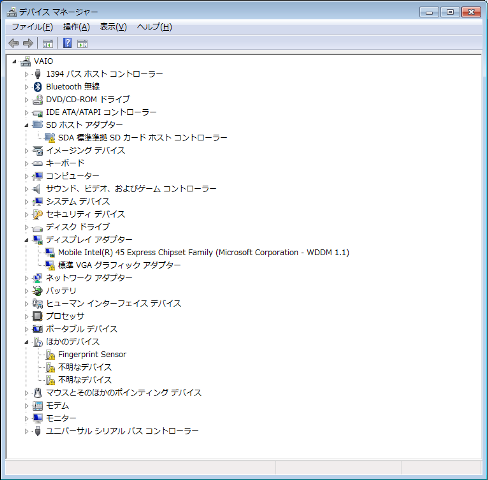Click the Forward arrow toolbar icon
The height and width of the screenshot is (480, 488).
click(28, 43)
